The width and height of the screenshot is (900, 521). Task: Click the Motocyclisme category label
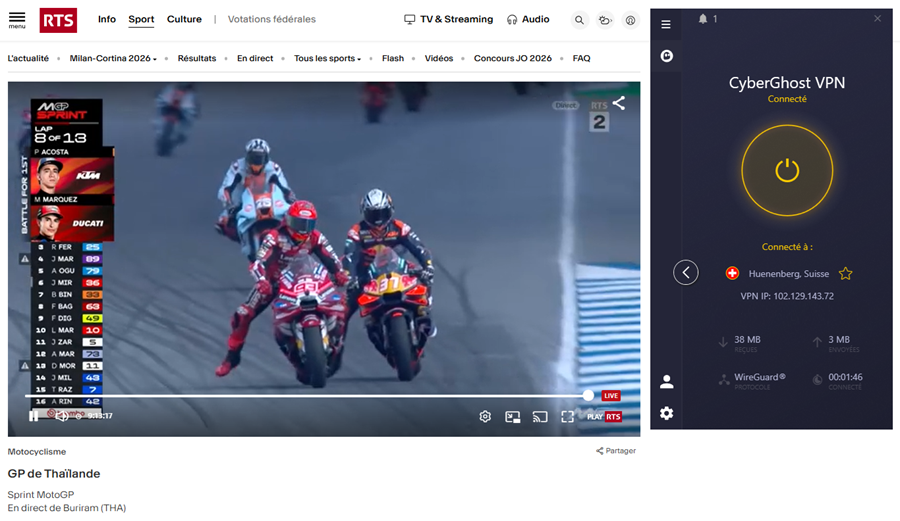(x=37, y=452)
